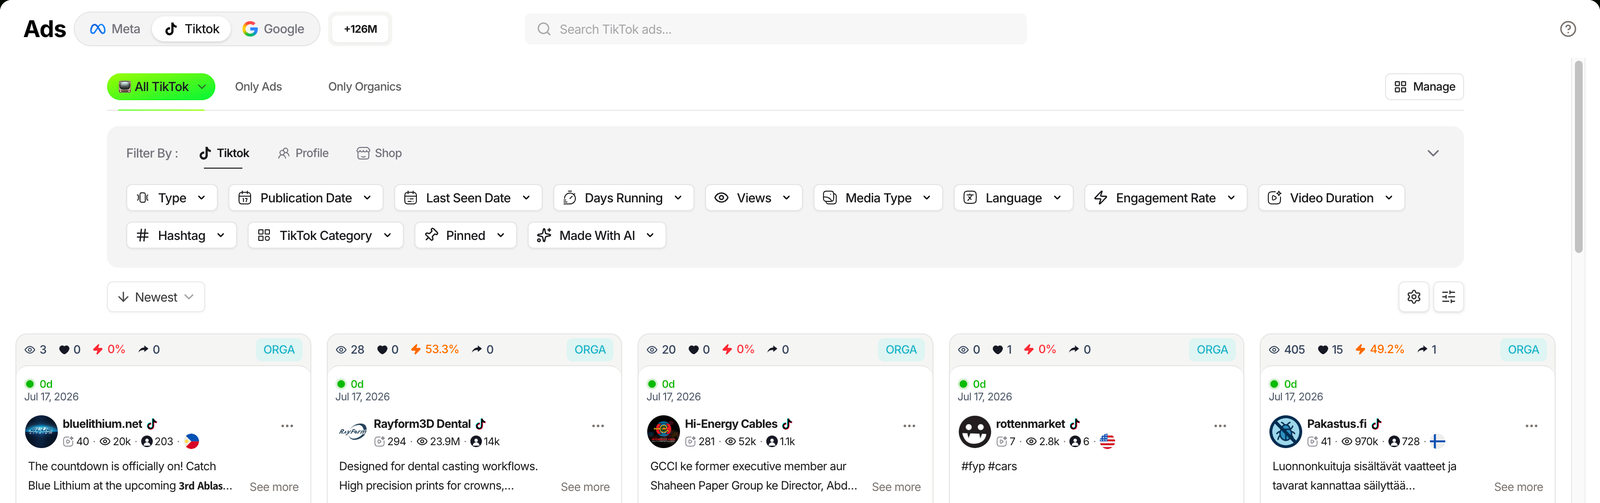Focus the Search TikTok ads field
This screenshot has height=503, width=1600.
coord(775,29)
